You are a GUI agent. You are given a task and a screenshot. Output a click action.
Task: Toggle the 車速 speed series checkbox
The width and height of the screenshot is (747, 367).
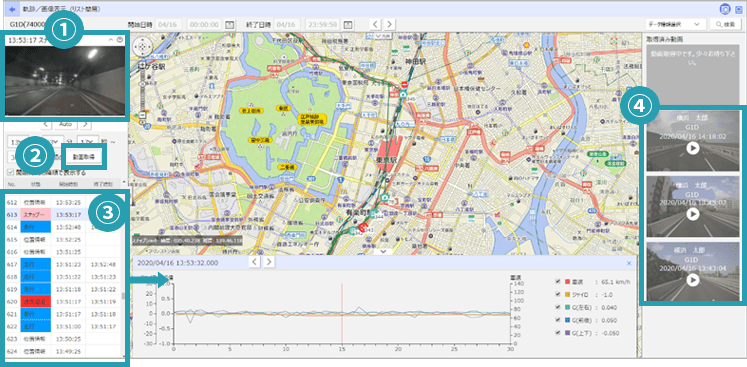pos(558,282)
